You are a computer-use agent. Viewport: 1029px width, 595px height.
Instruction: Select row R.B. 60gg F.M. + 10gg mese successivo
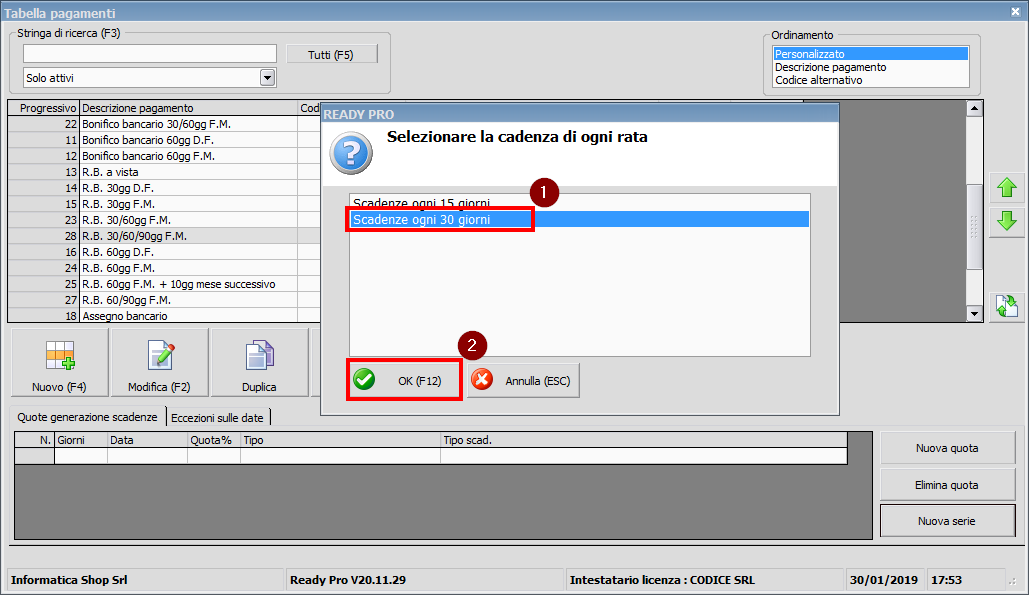(x=164, y=284)
